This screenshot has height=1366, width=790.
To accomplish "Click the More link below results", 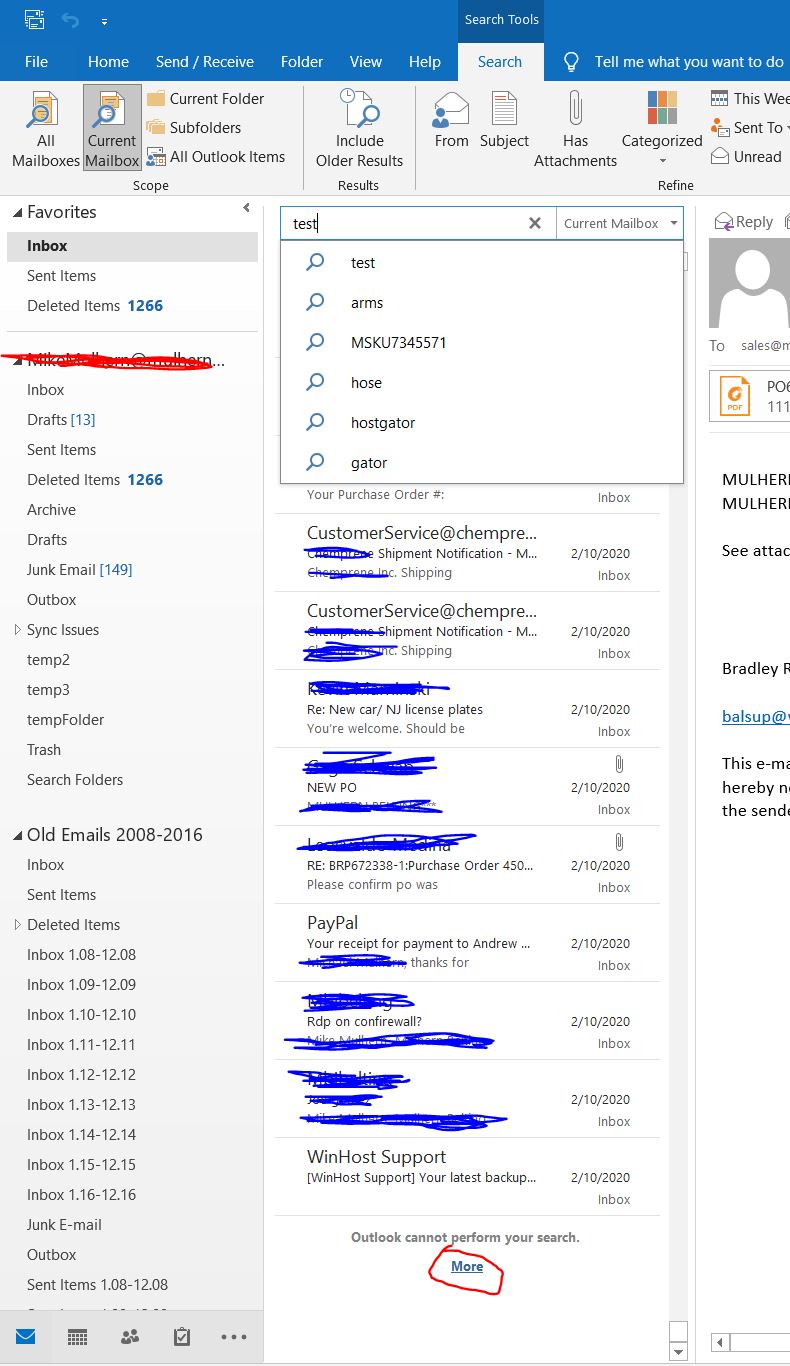I will (x=467, y=1266).
